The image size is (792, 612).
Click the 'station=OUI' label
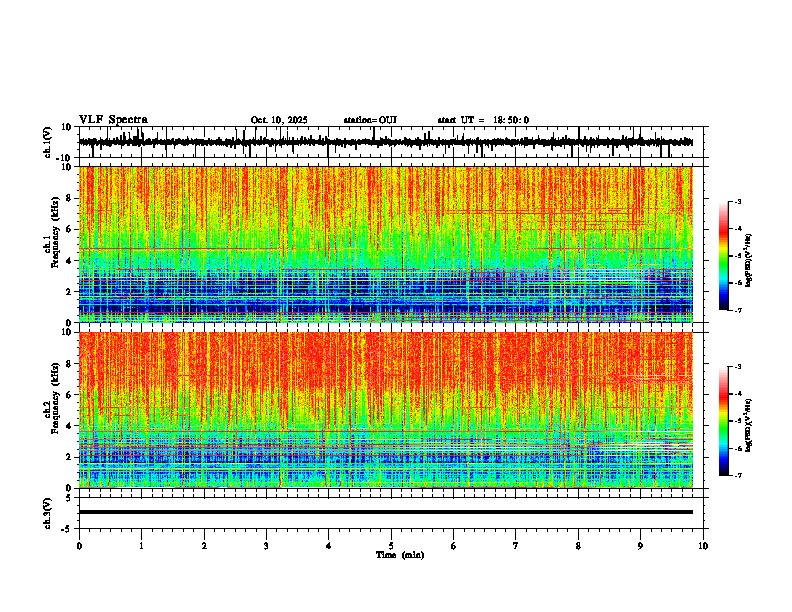coord(370,120)
